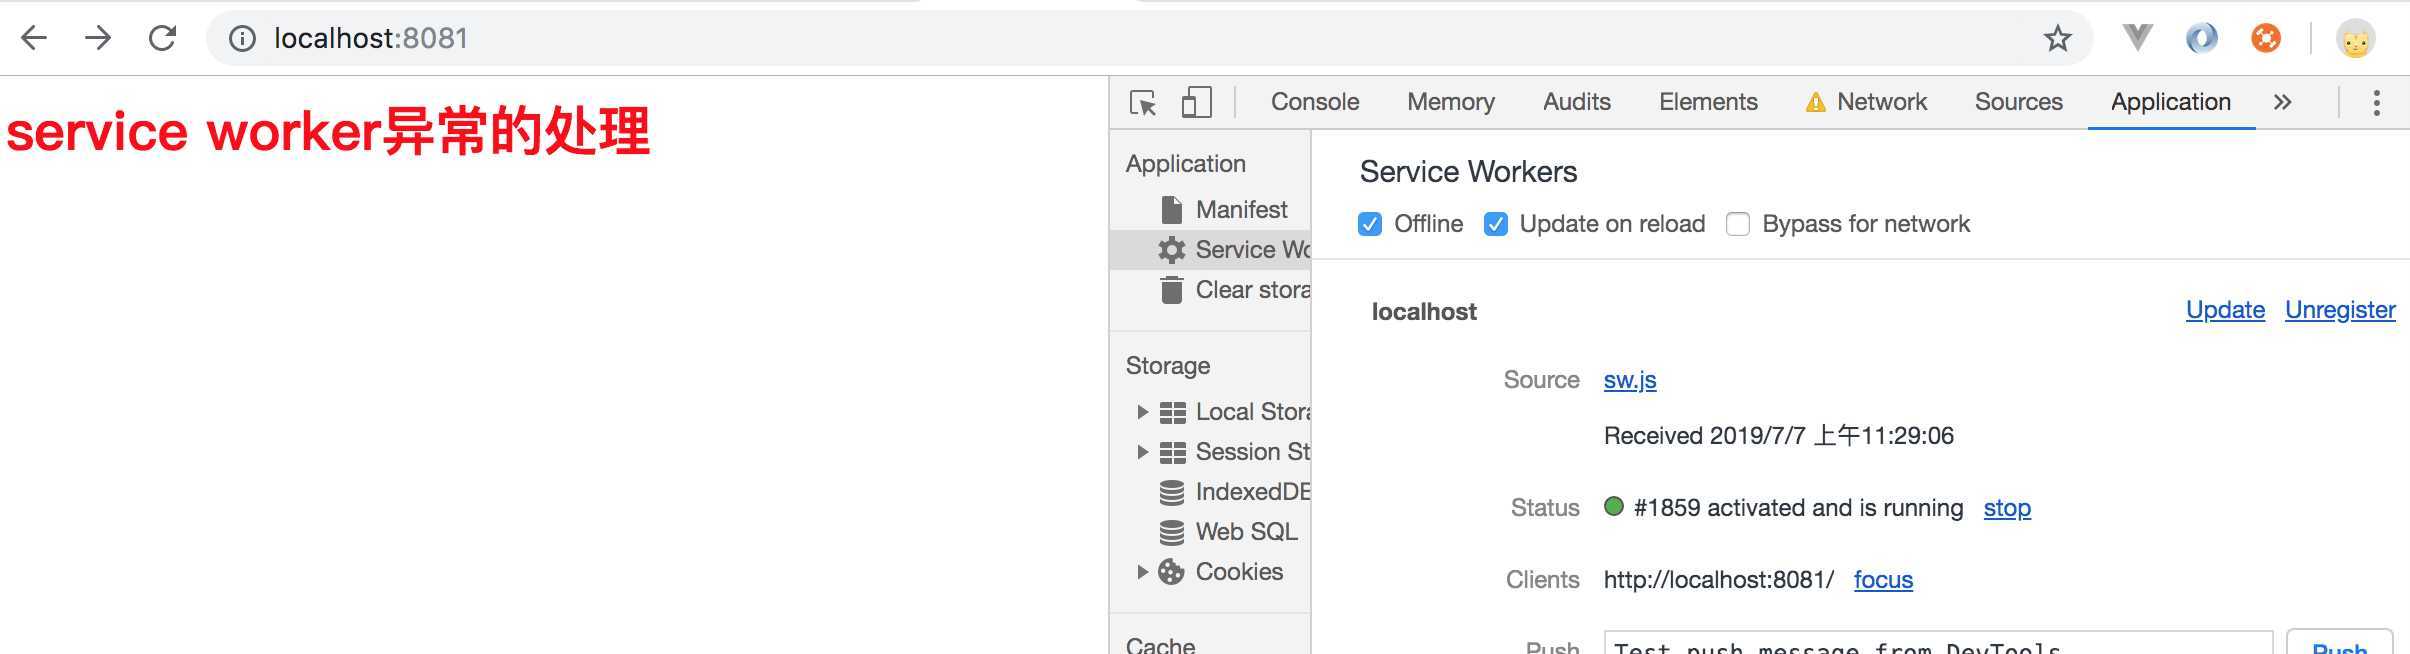Disable the Offline checkbox

point(1370,224)
